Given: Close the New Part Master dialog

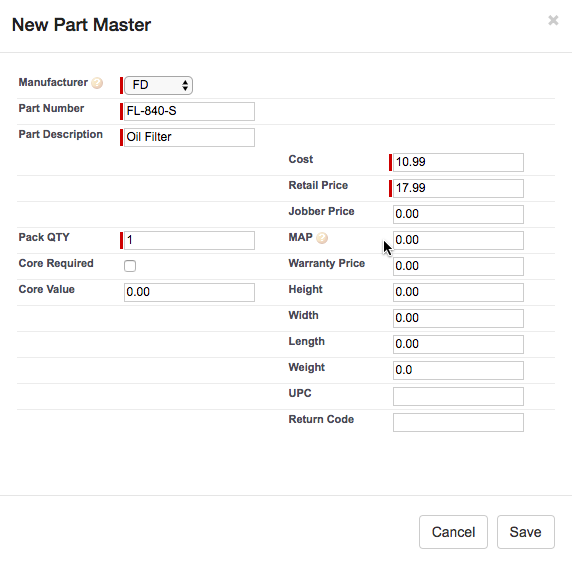Looking at the screenshot, I should click(553, 20).
